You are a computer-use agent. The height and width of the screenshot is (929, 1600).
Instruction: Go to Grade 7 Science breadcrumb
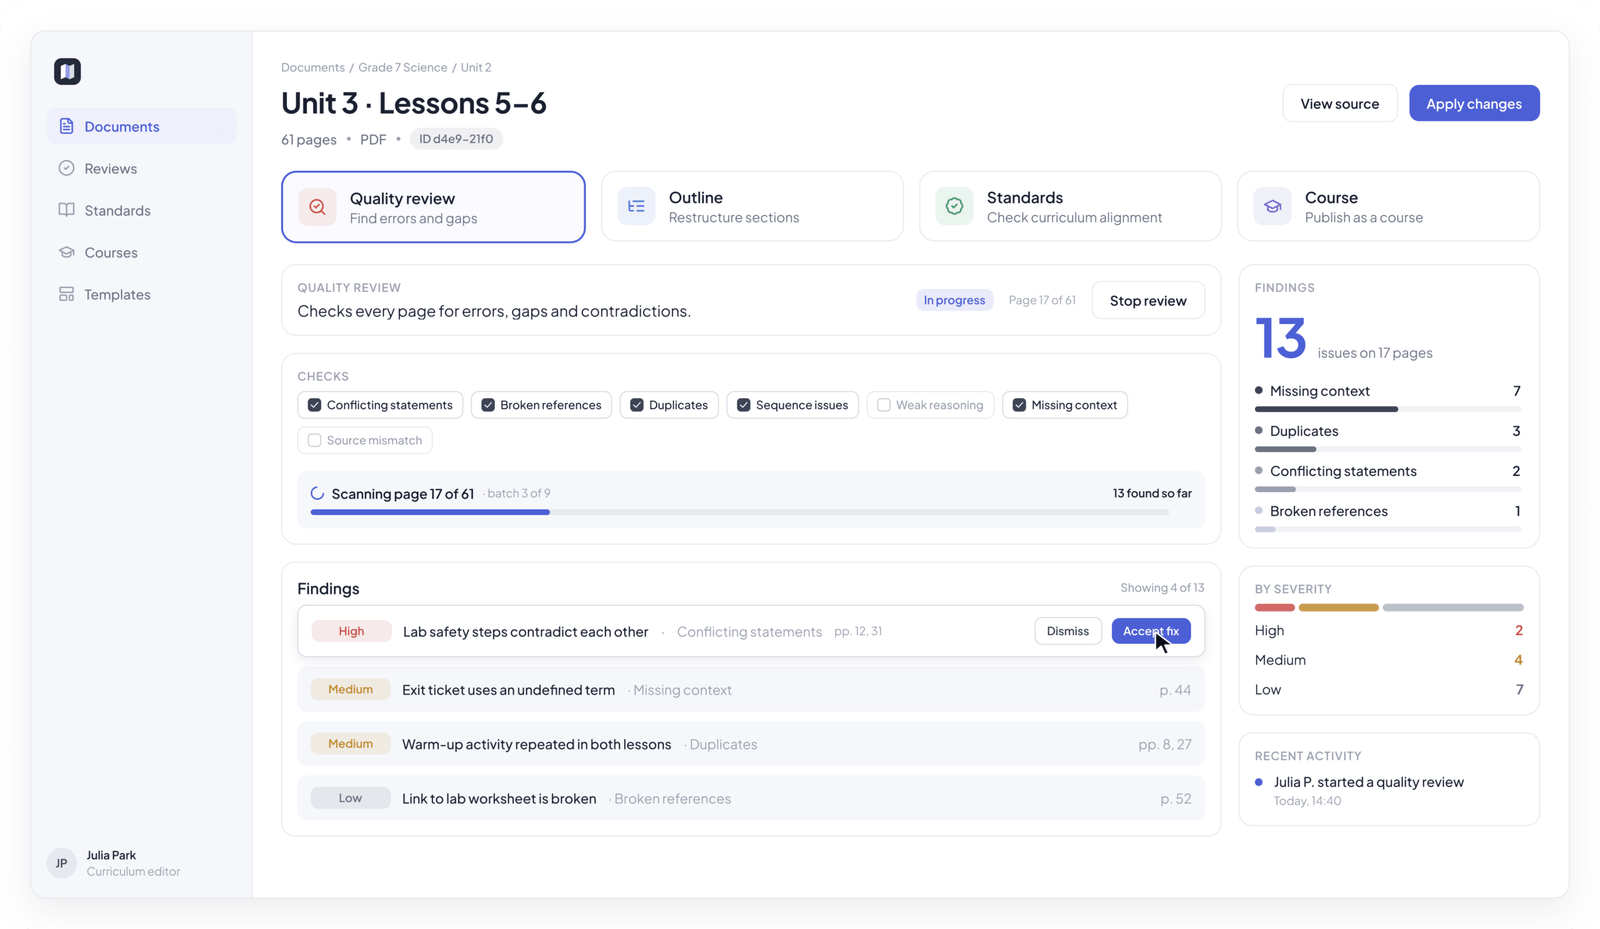[x=403, y=67]
